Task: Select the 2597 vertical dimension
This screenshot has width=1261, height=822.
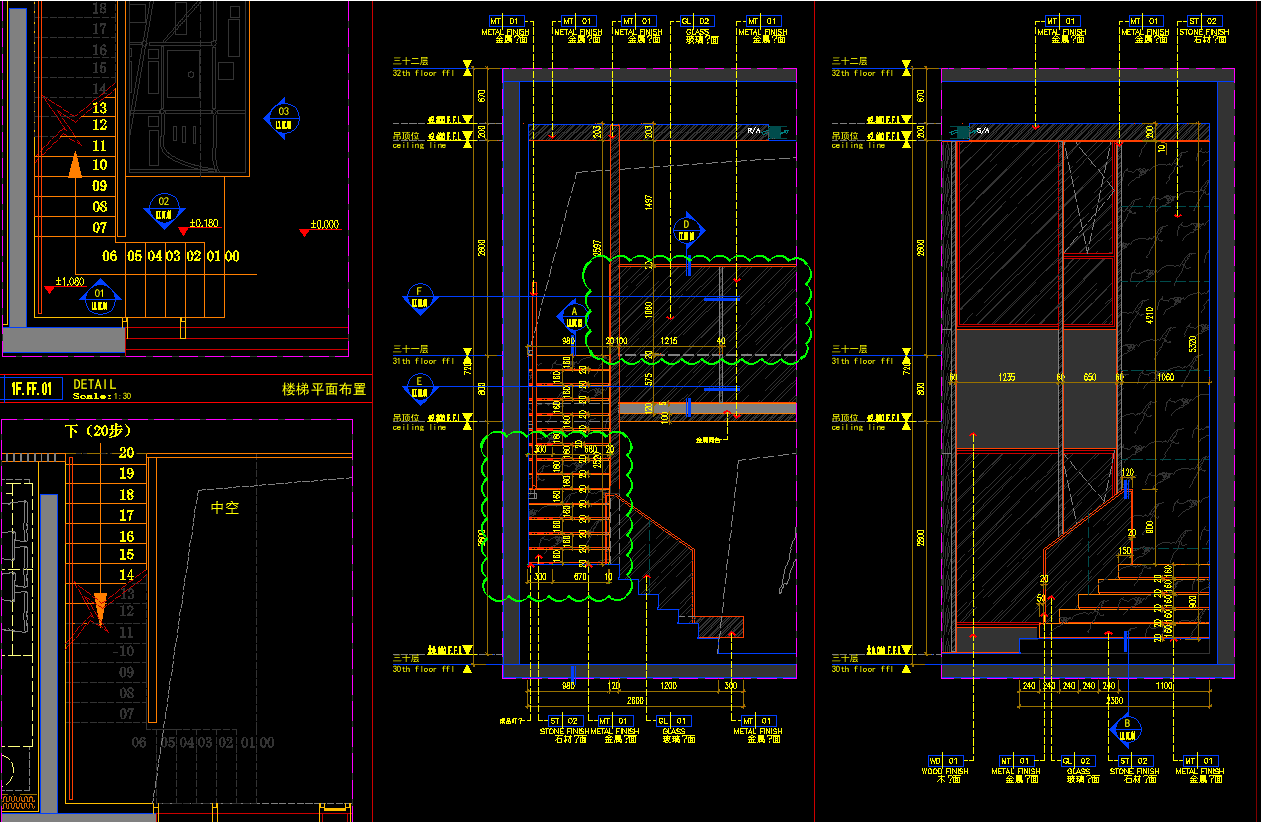Action: [x=598, y=248]
